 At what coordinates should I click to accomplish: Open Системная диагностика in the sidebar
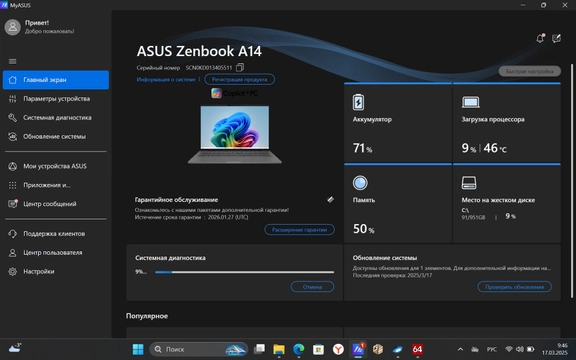pos(56,118)
